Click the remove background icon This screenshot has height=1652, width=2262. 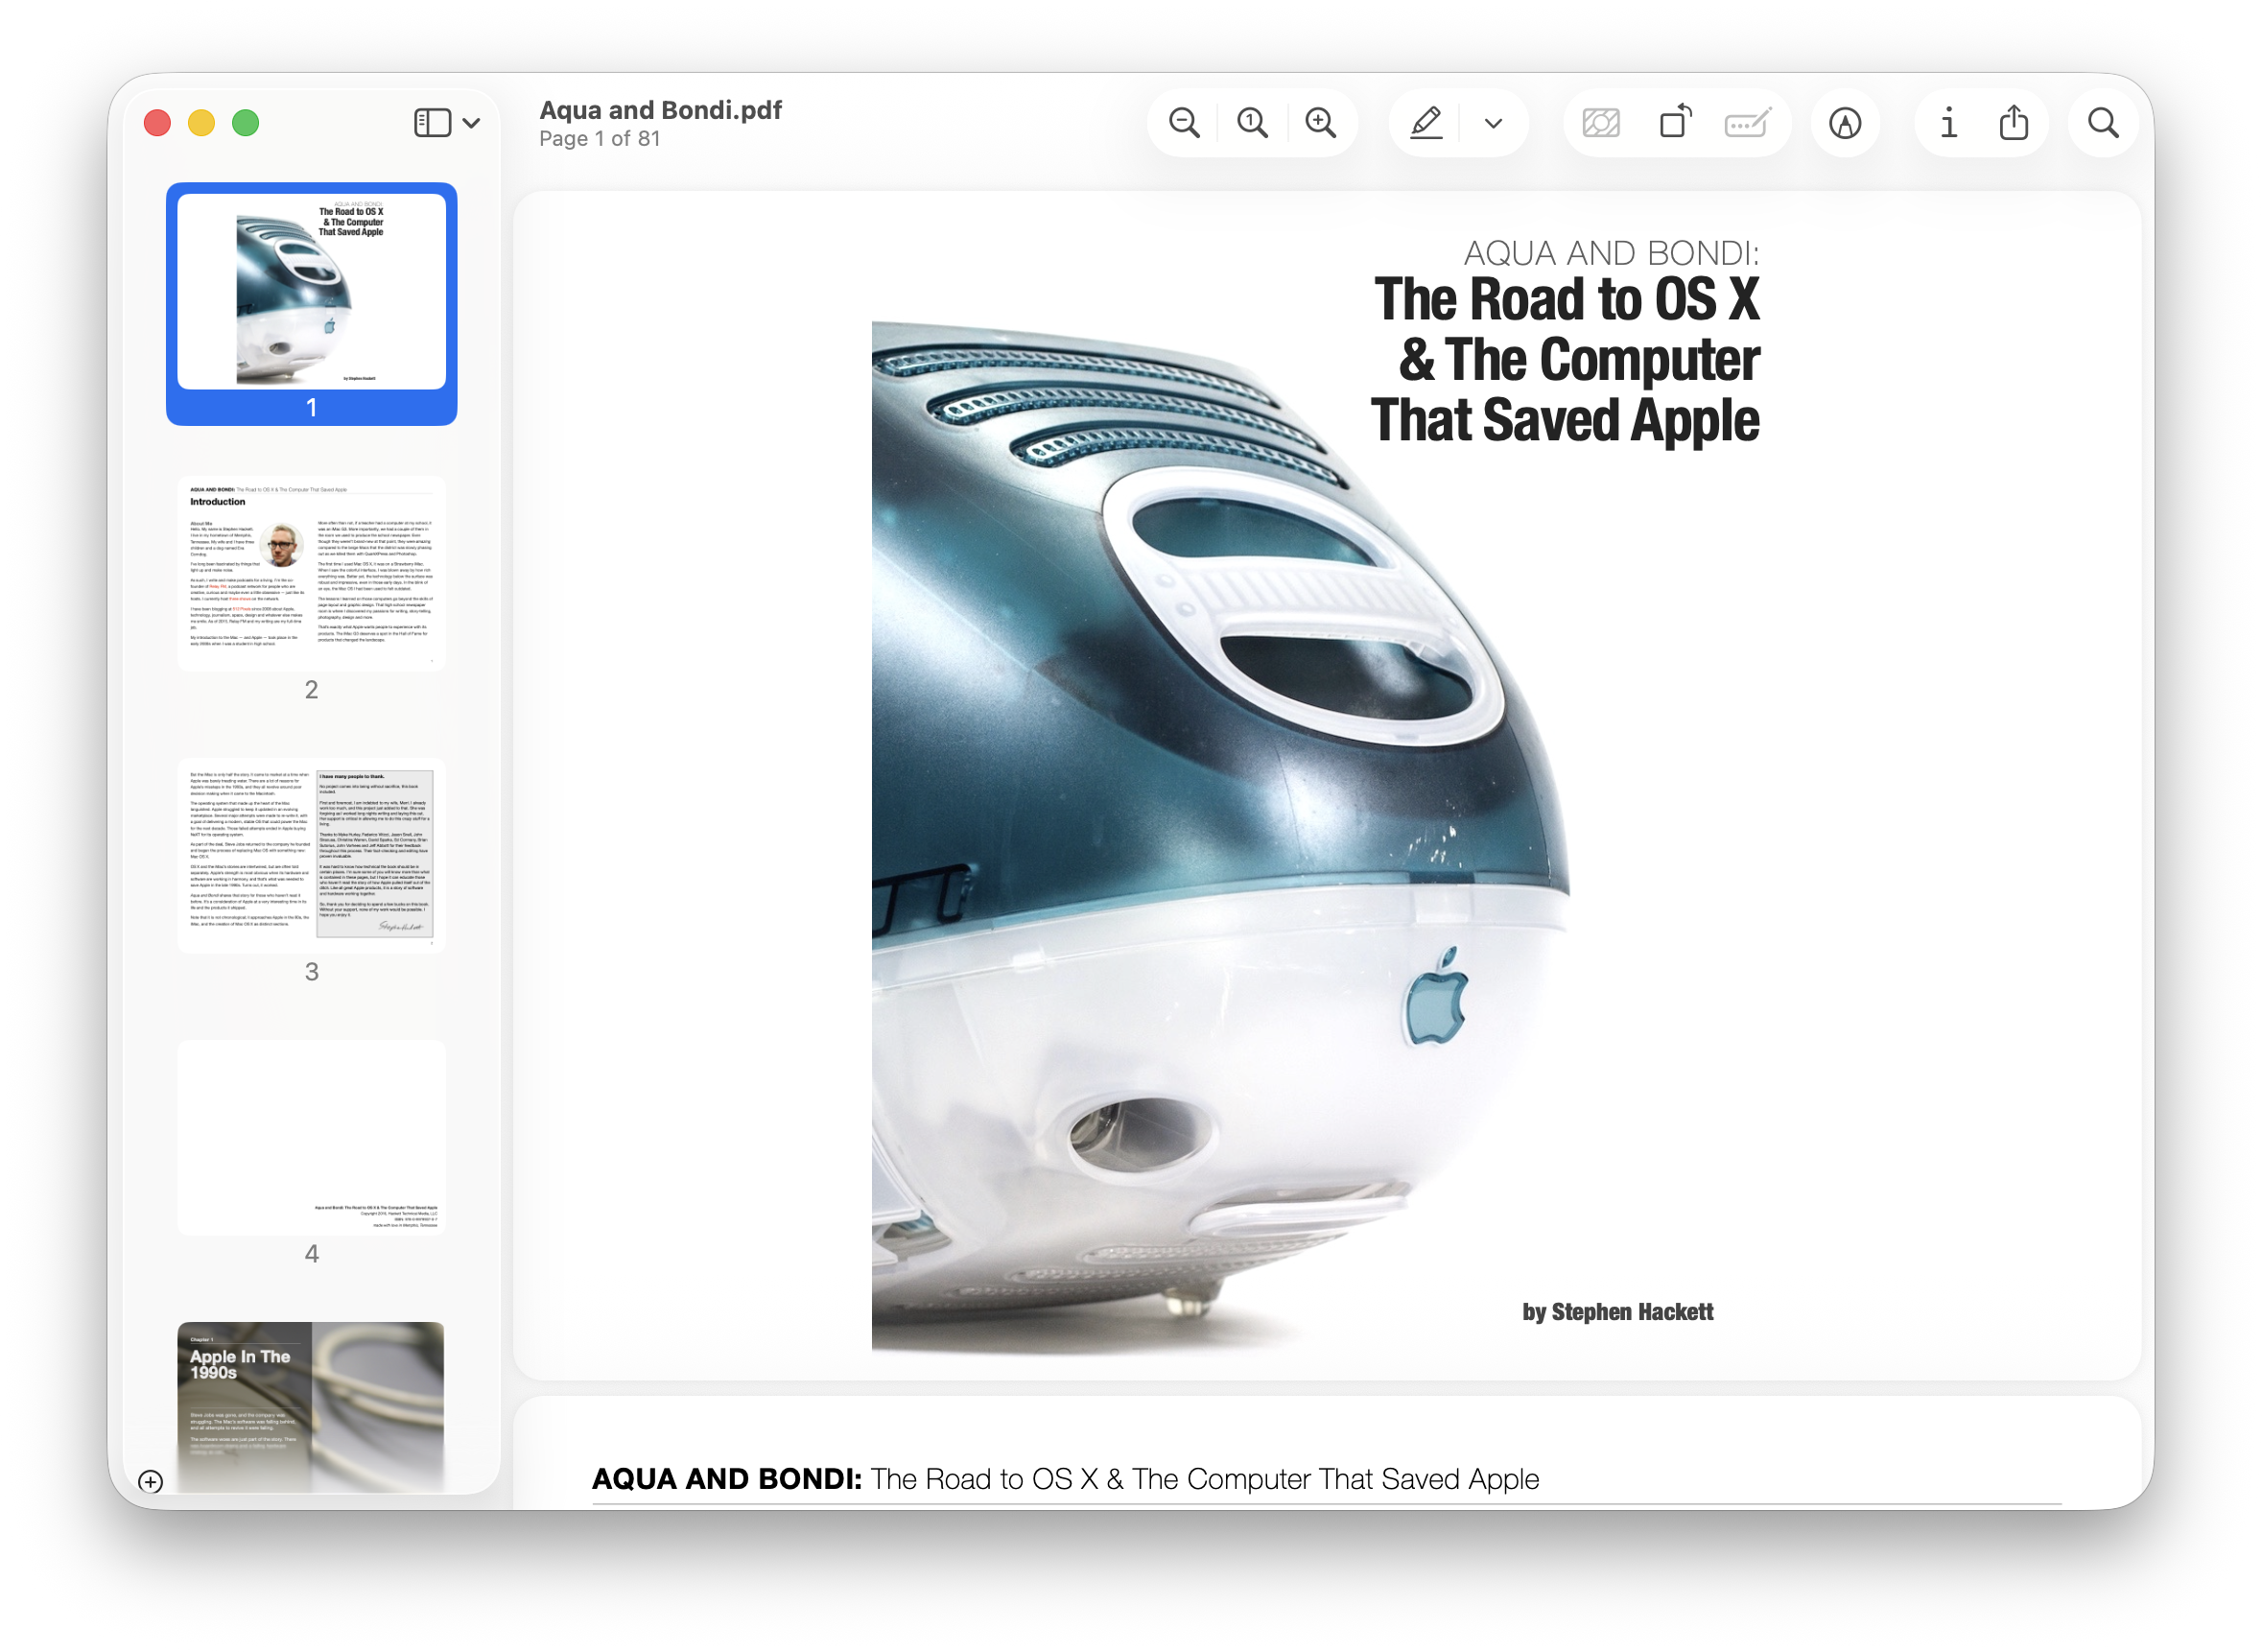click(x=1601, y=123)
